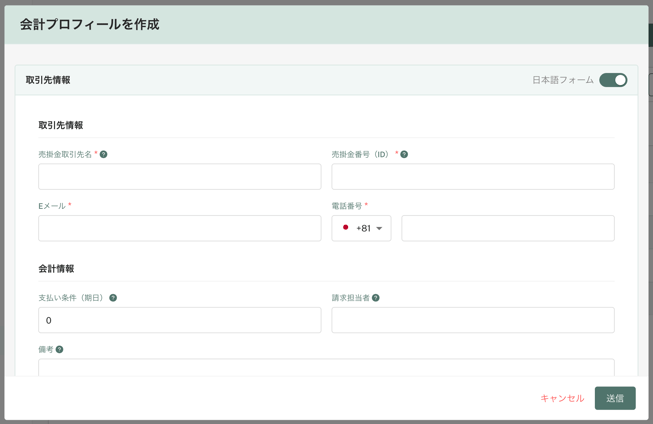The image size is (653, 424).
Task: Show help icon info for 請求担当者
Action: tap(376, 298)
